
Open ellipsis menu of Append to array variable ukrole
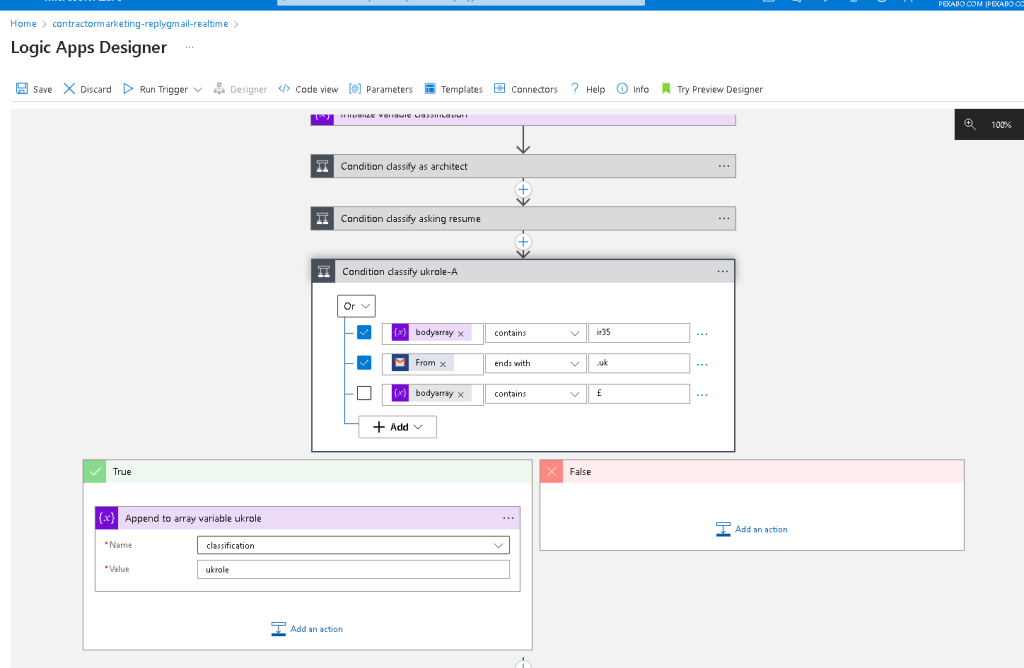point(508,518)
